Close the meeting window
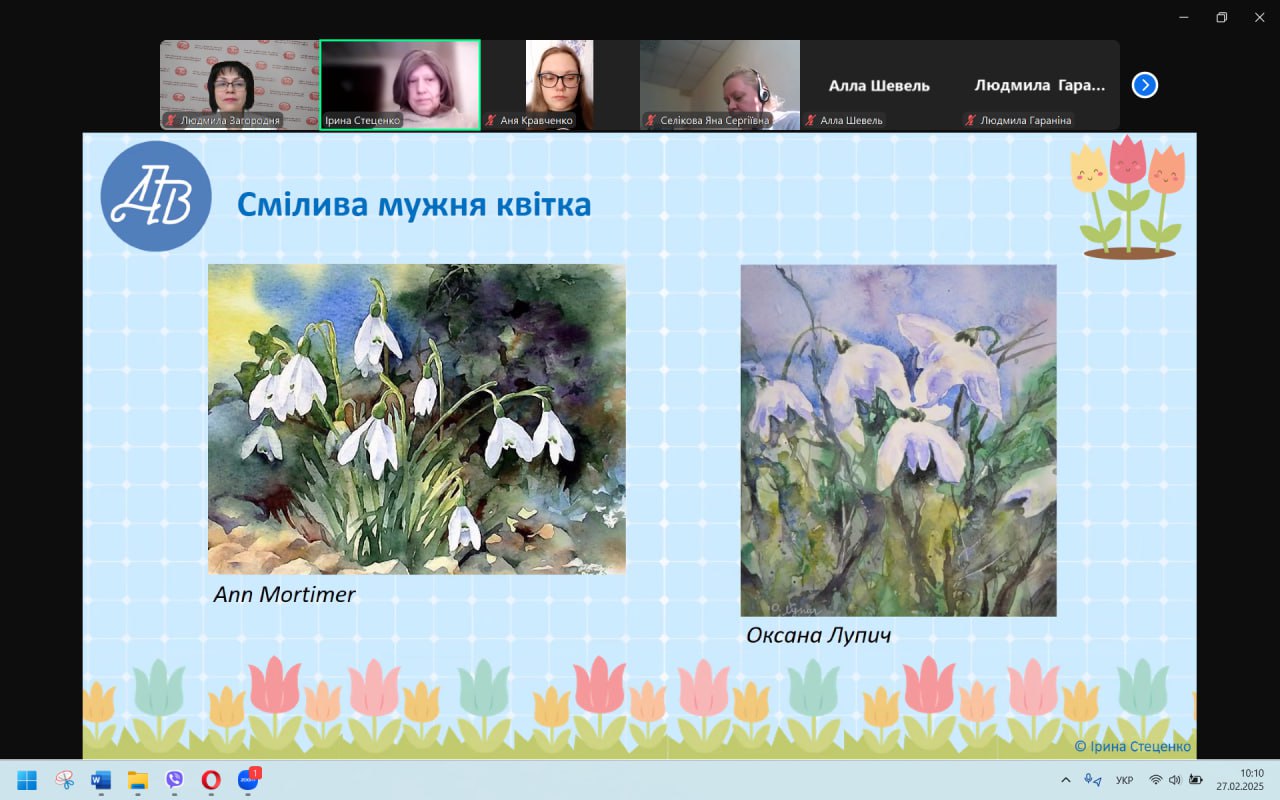Image resolution: width=1280 pixels, height=800 pixels. coord(1259,17)
